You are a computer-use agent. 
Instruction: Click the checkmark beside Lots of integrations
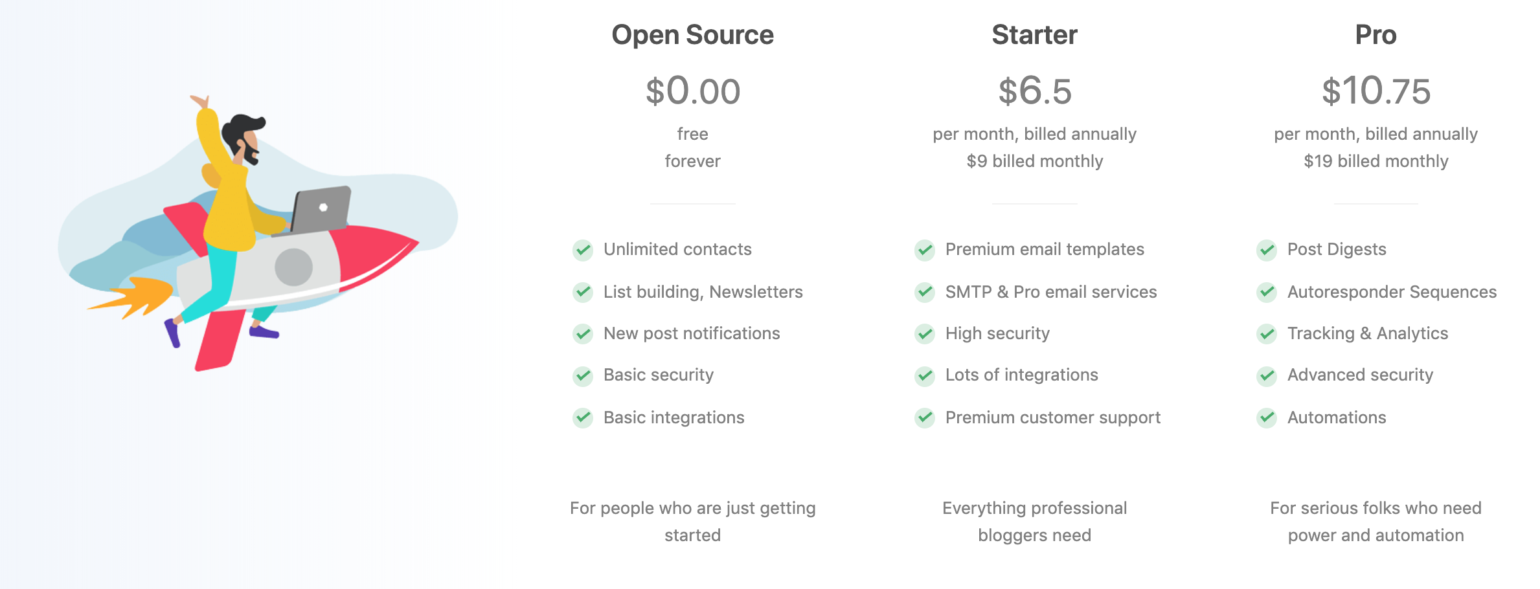click(925, 376)
